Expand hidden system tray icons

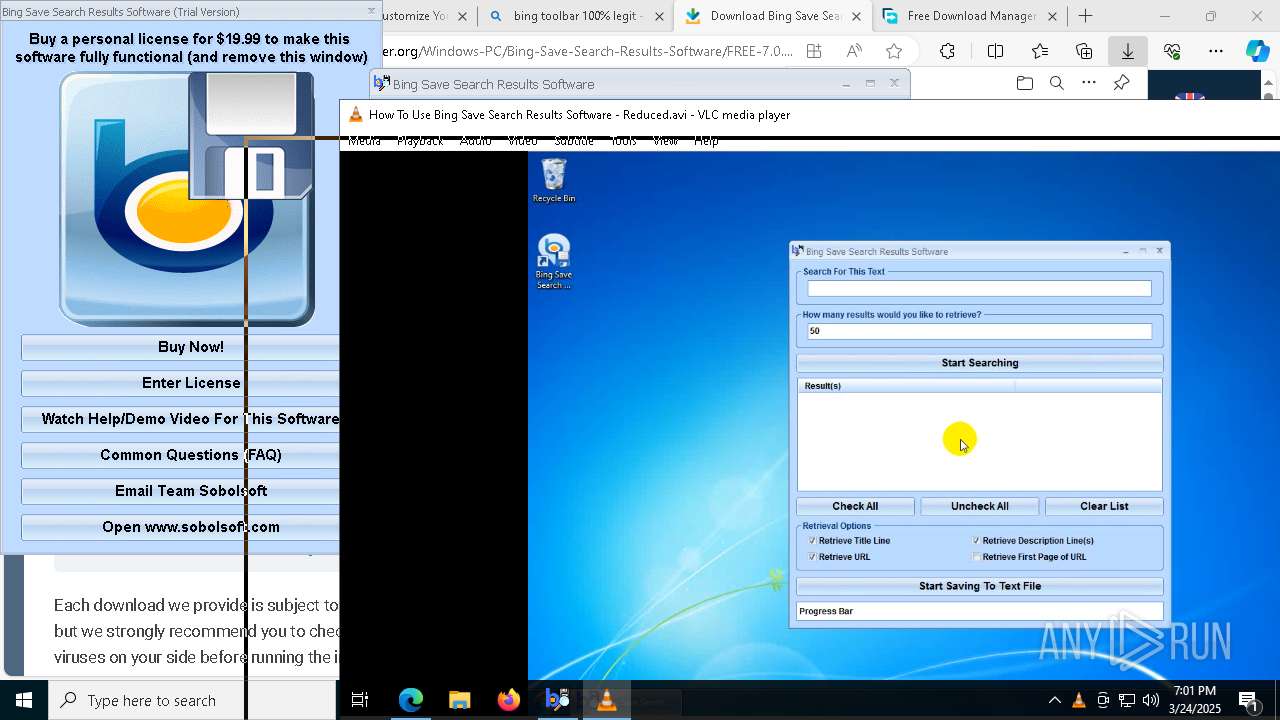tap(1054, 700)
